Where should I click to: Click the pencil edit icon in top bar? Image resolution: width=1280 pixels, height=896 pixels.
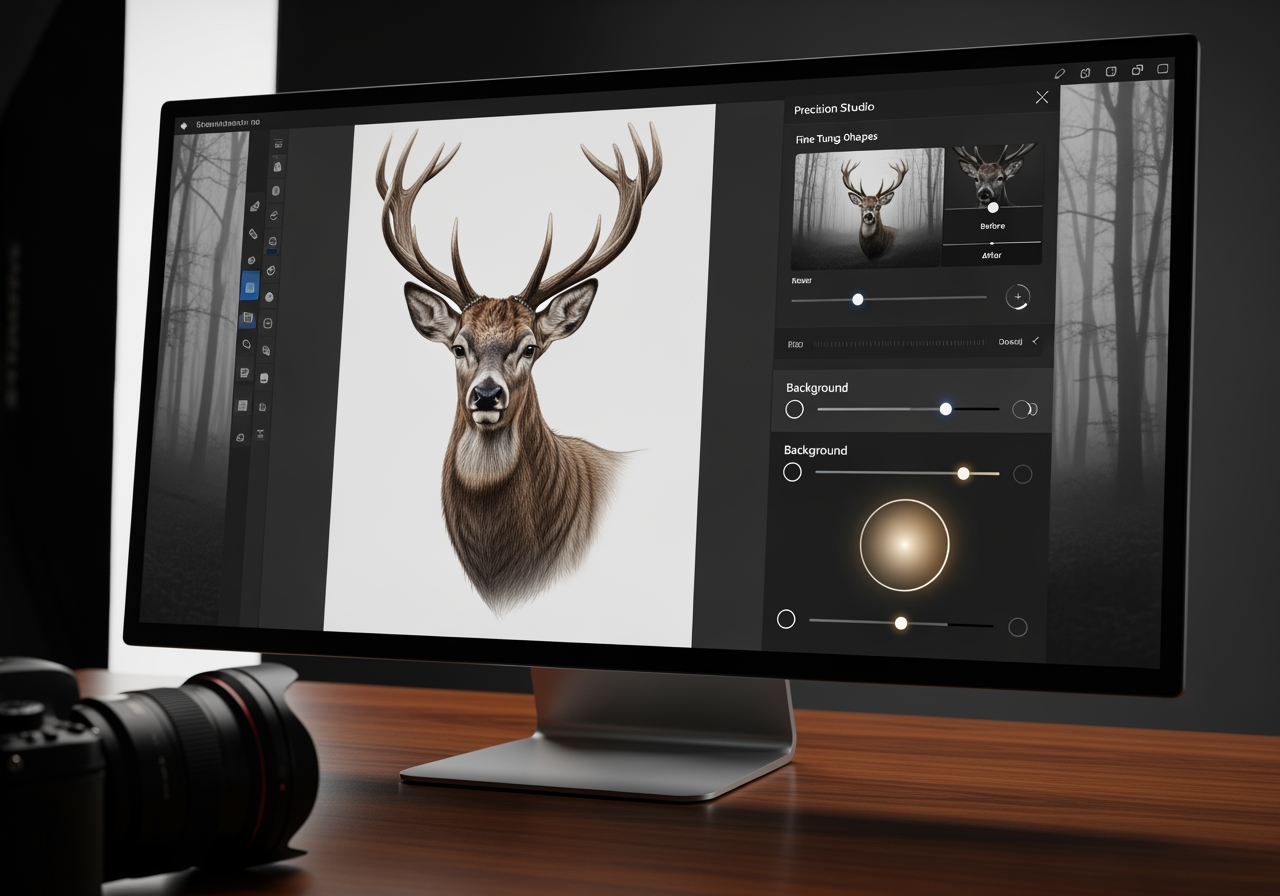[1060, 74]
